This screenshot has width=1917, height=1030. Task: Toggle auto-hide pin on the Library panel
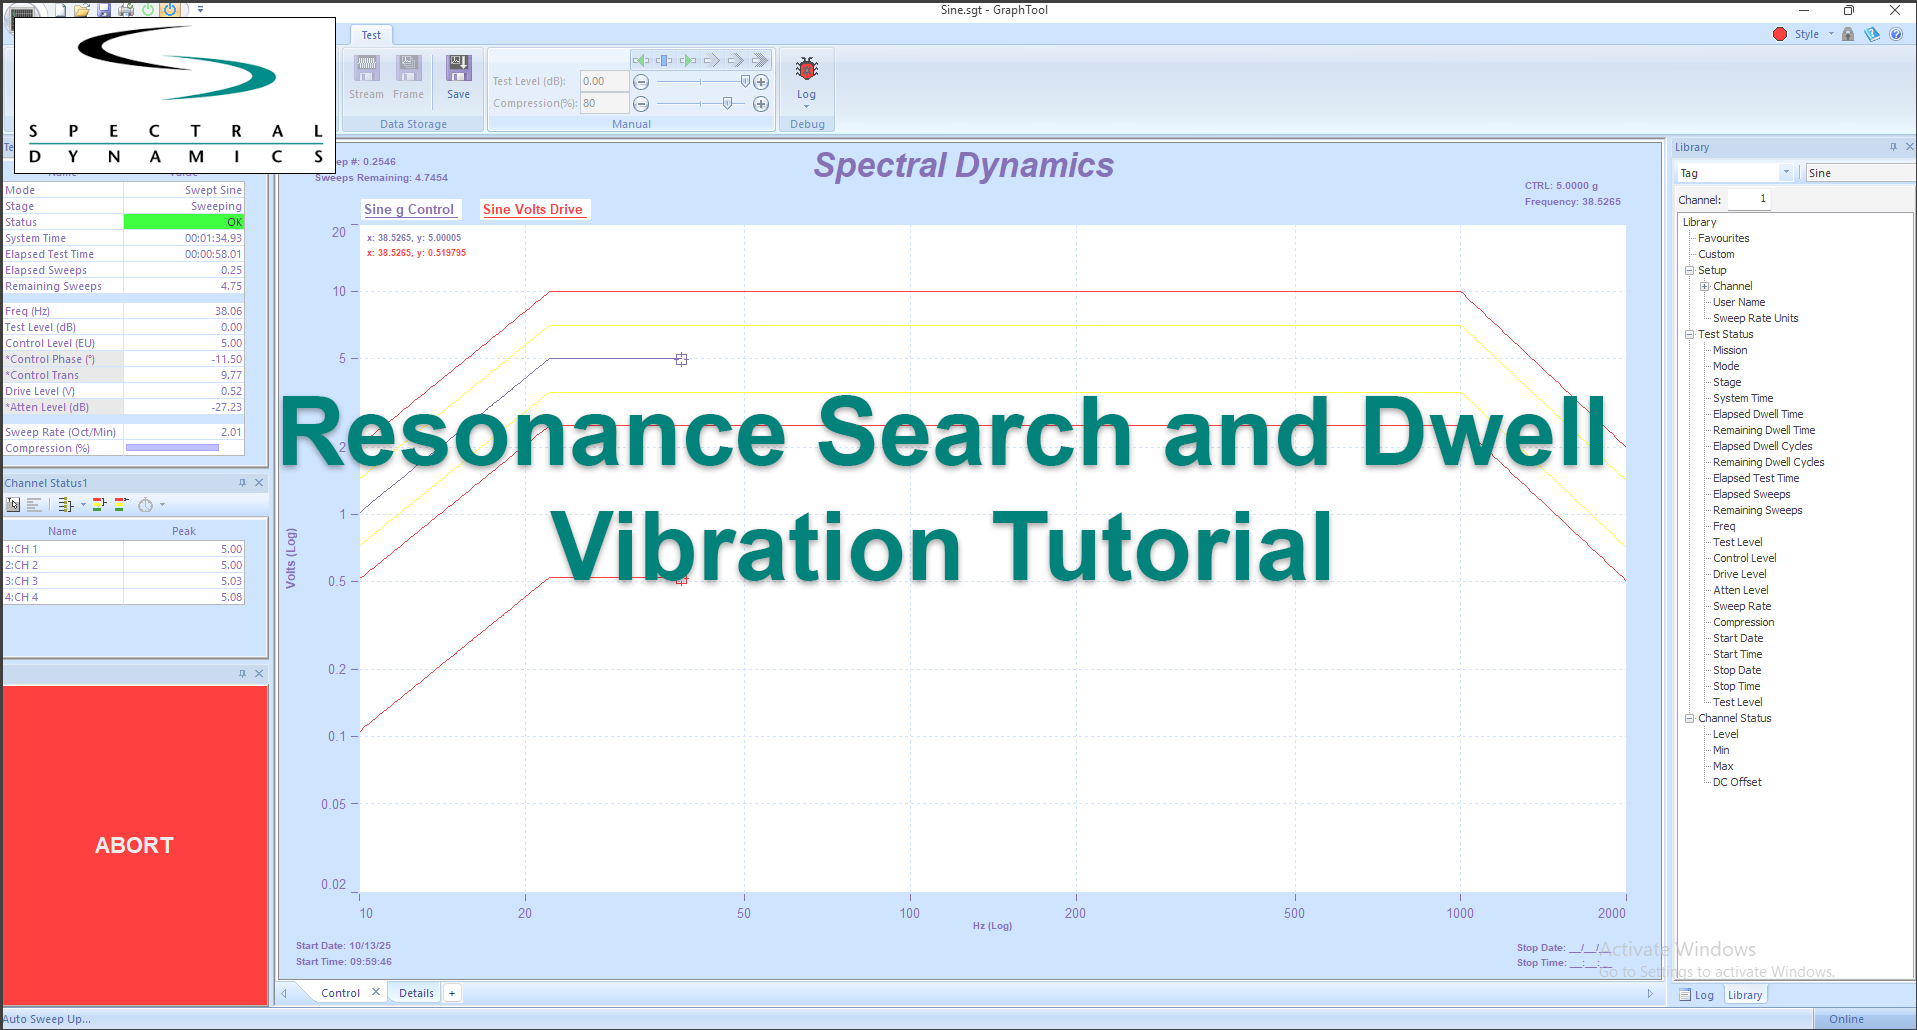[x=1893, y=146]
